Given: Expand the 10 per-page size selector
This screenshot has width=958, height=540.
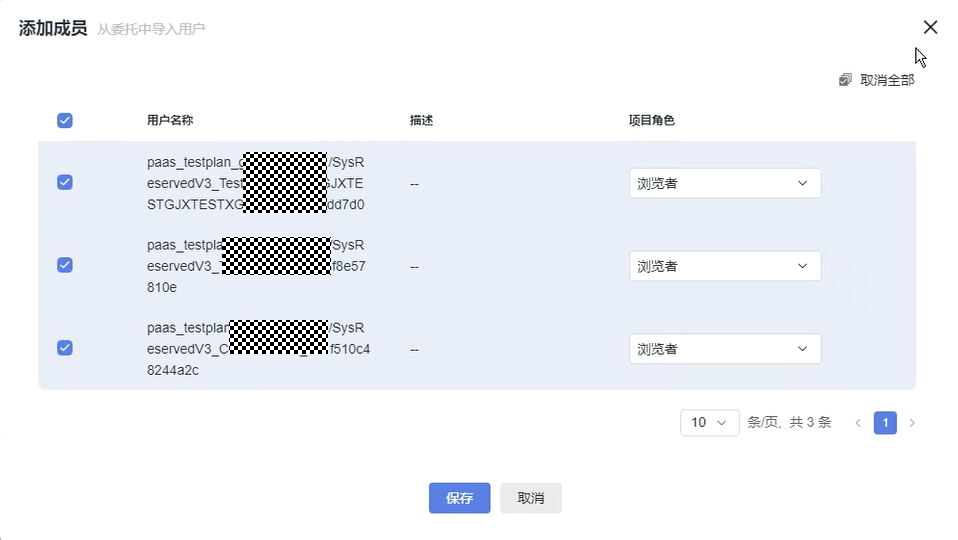Looking at the screenshot, I should [x=709, y=423].
